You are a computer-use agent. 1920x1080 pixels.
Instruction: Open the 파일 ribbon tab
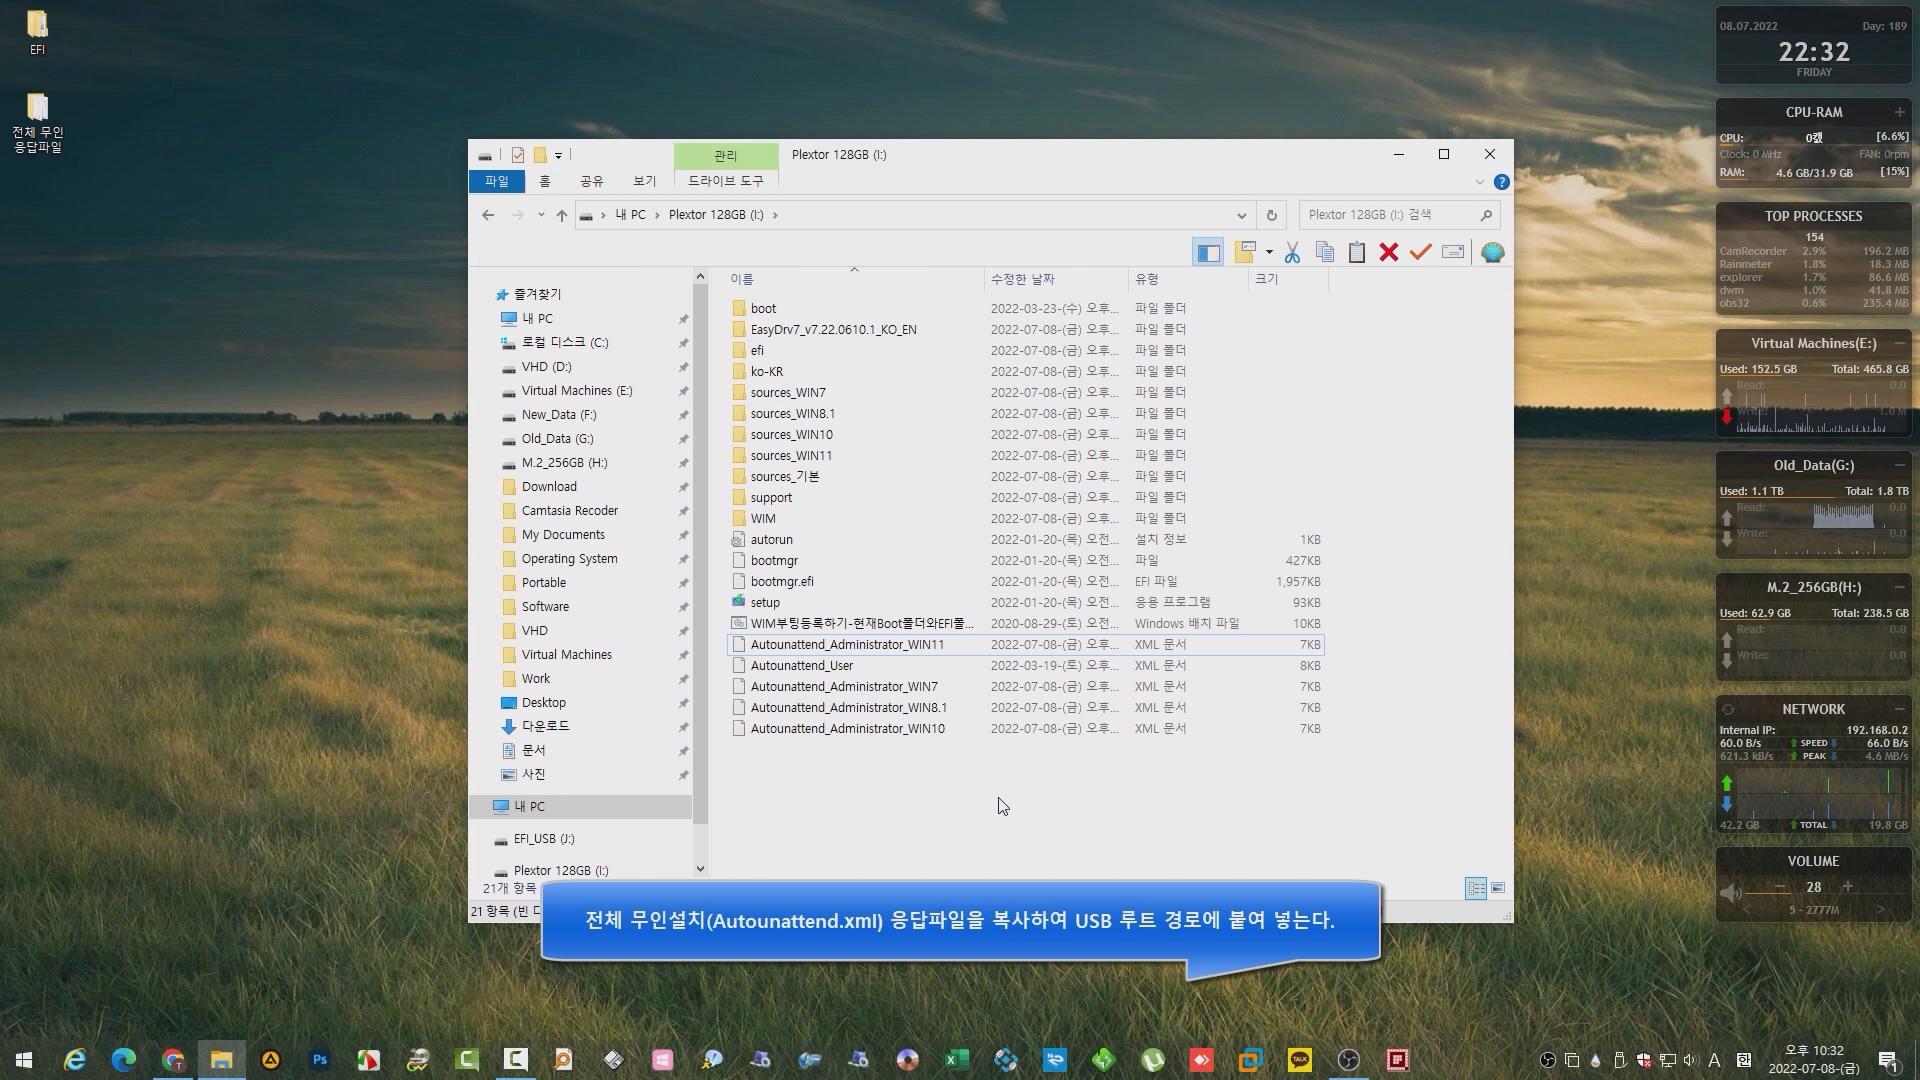click(x=497, y=181)
